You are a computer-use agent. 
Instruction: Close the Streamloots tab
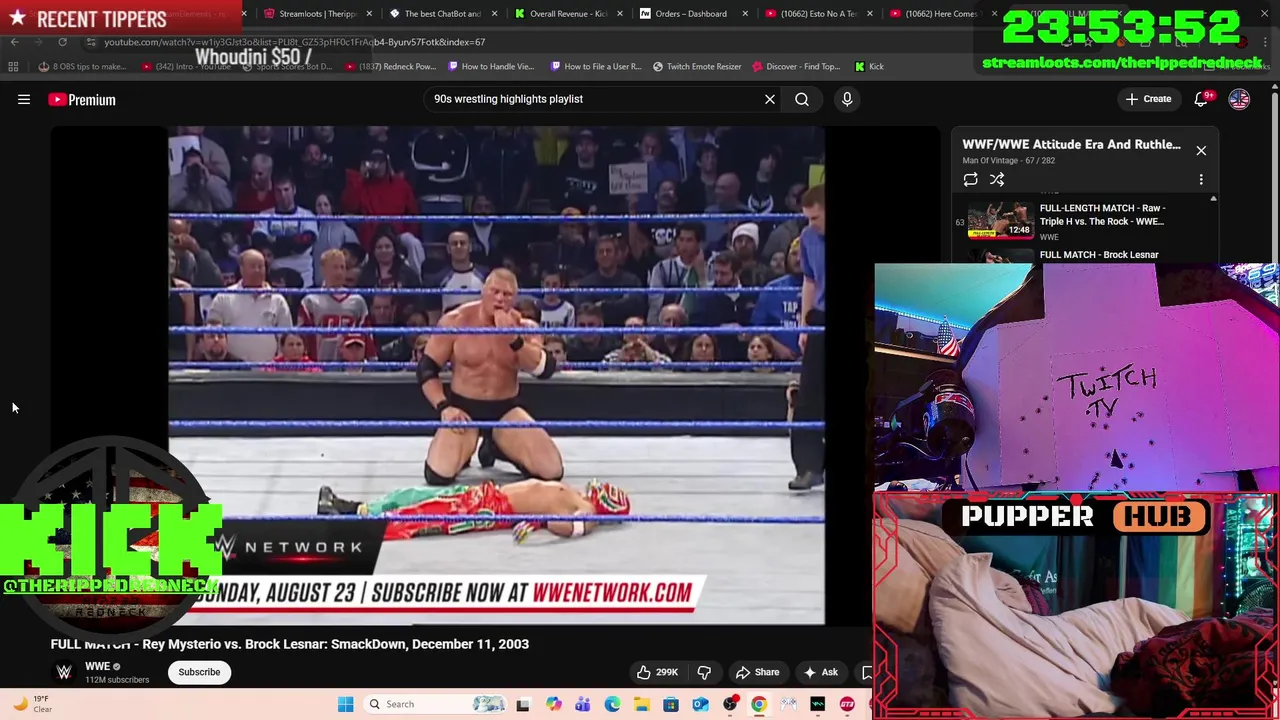pos(371,14)
